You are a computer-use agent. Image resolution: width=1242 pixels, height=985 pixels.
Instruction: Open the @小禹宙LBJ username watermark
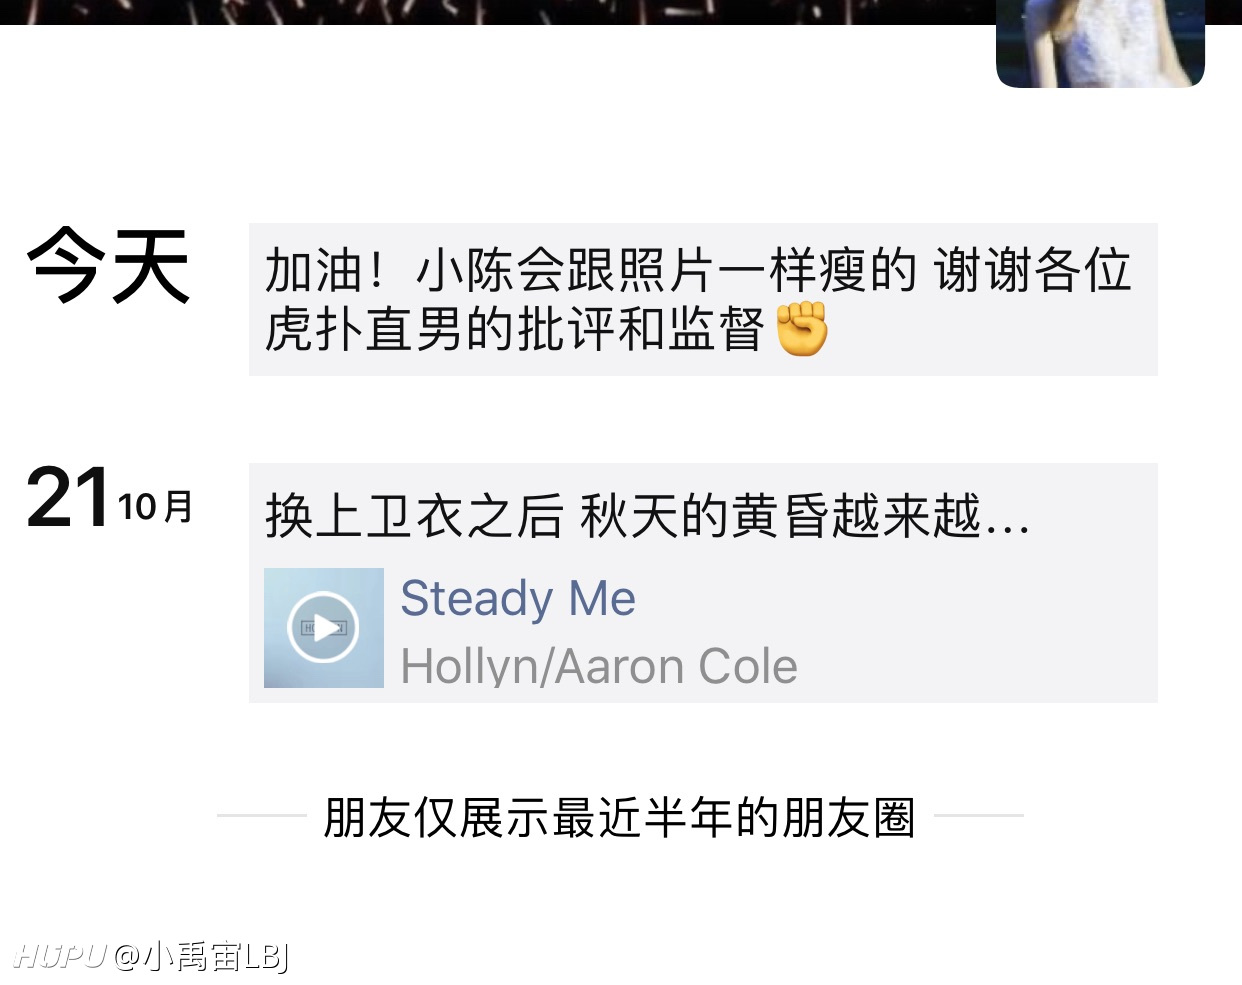click(201, 956)
